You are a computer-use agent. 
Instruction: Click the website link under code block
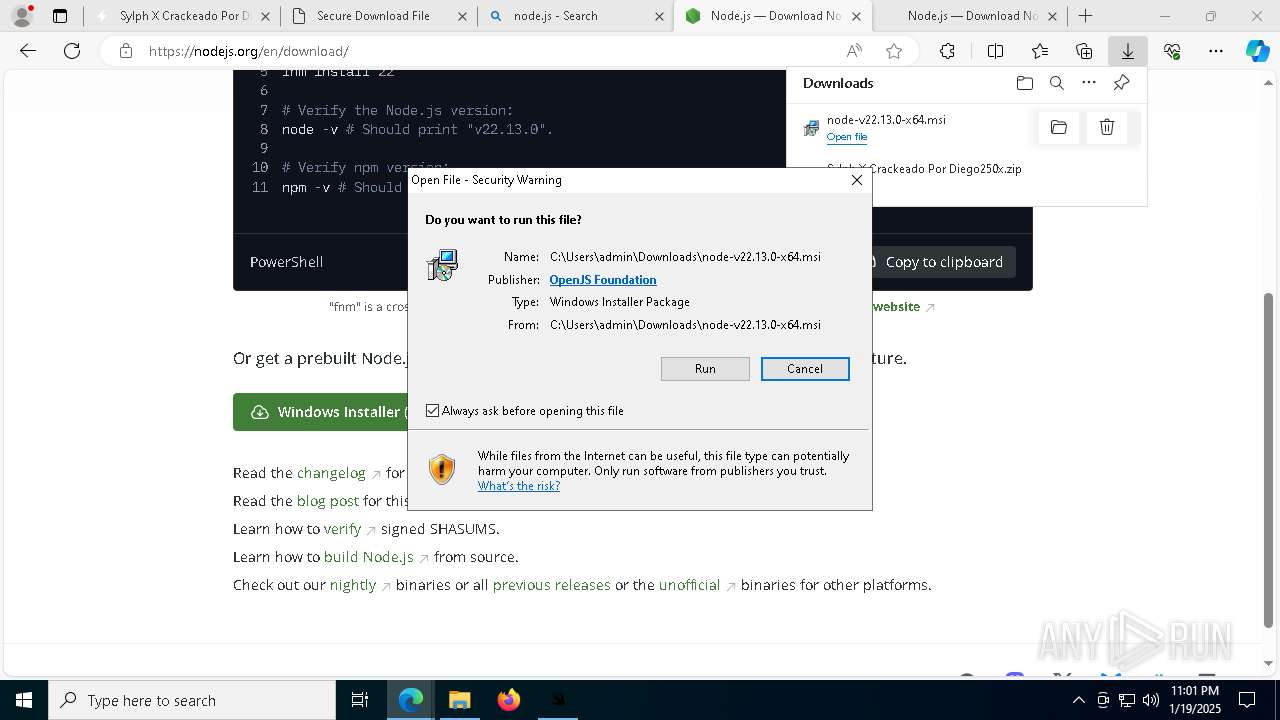point(896,307)
